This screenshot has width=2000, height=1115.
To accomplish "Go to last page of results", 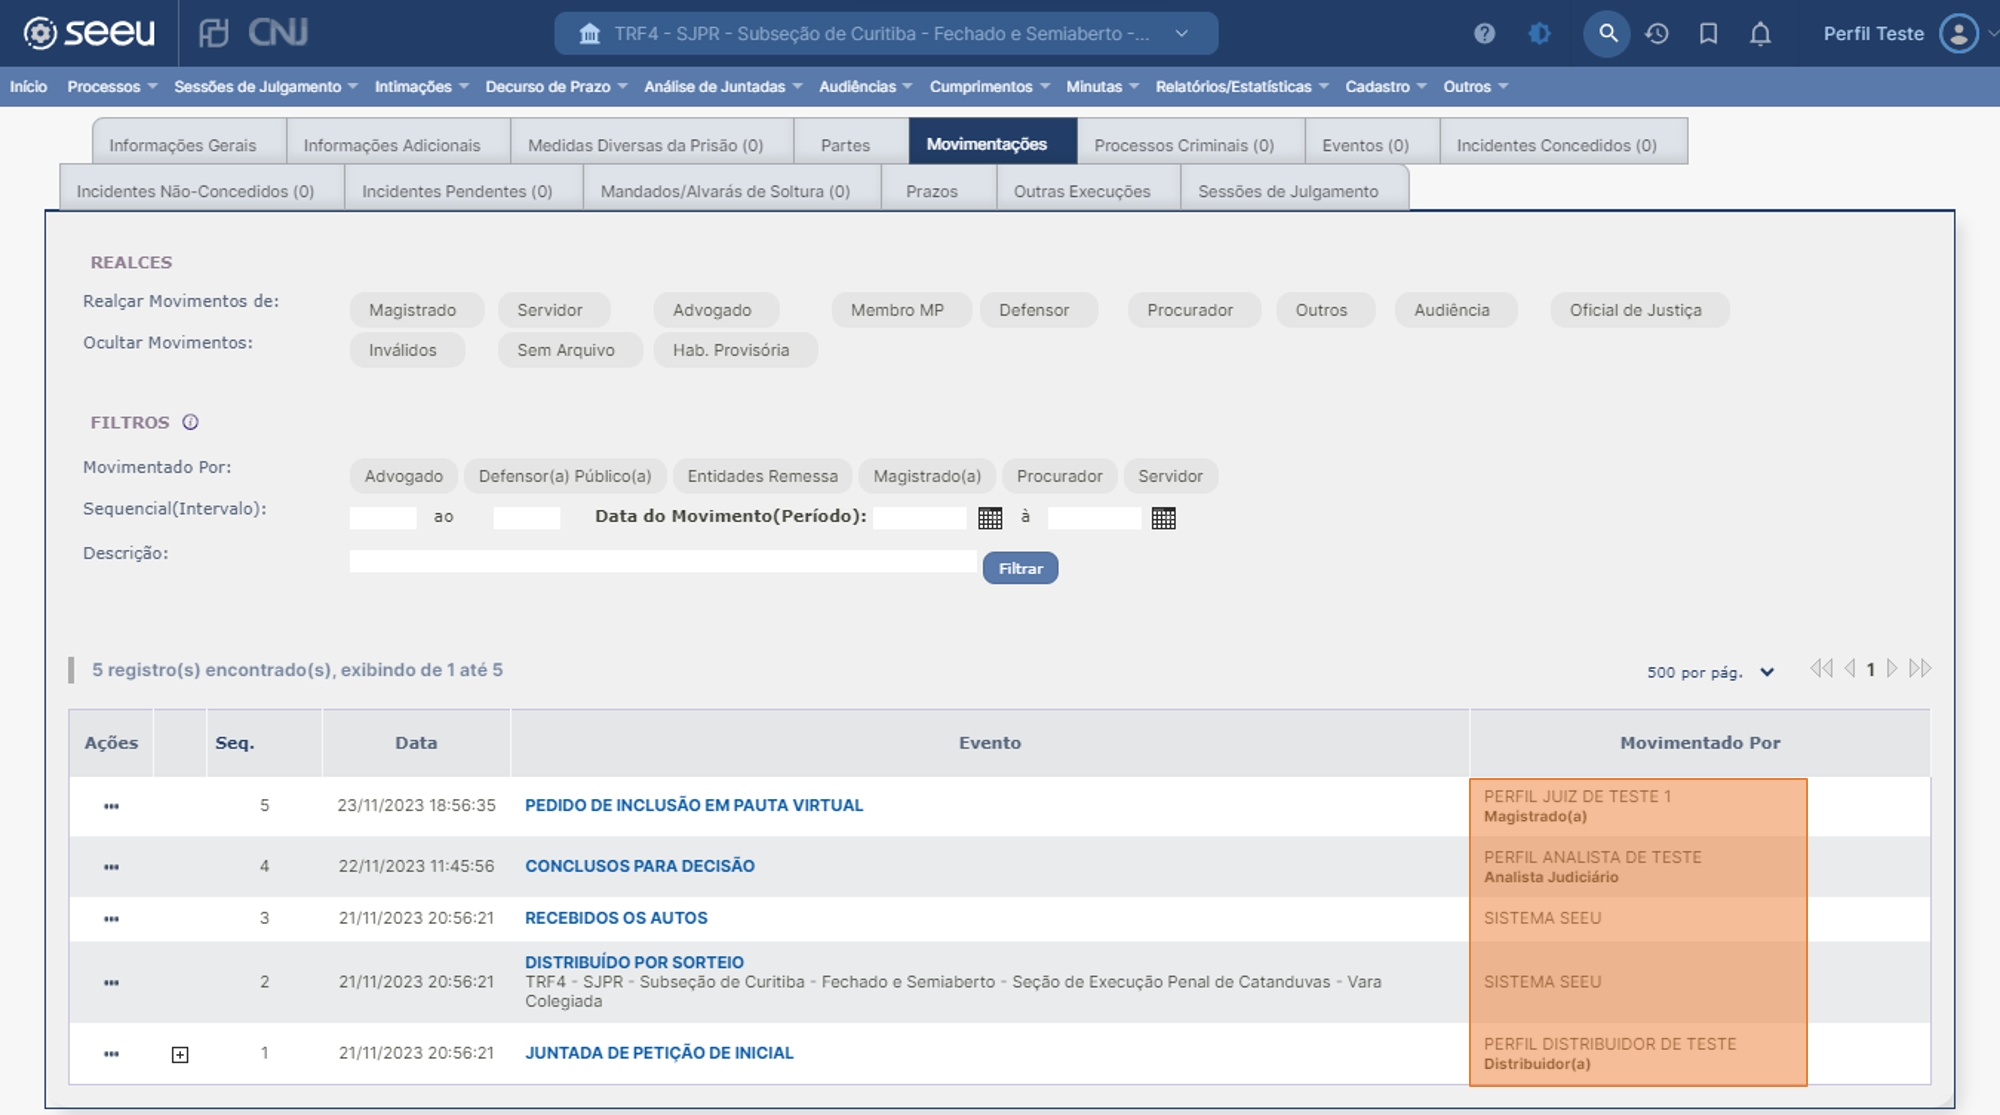I will [x=1920, y=669].
